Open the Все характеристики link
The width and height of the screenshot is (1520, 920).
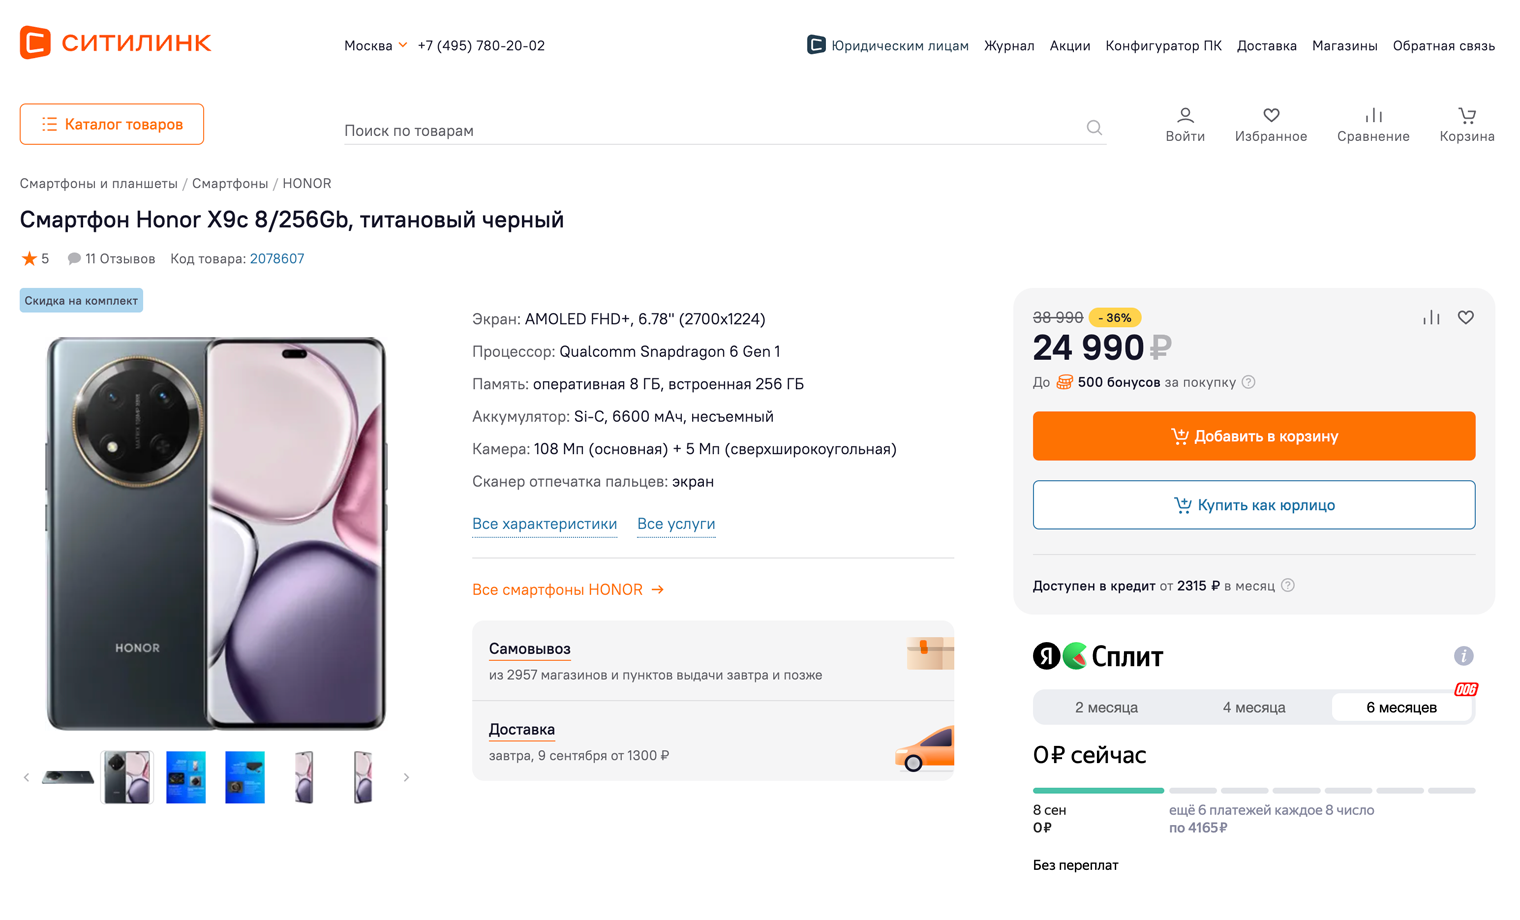point(544,524)
